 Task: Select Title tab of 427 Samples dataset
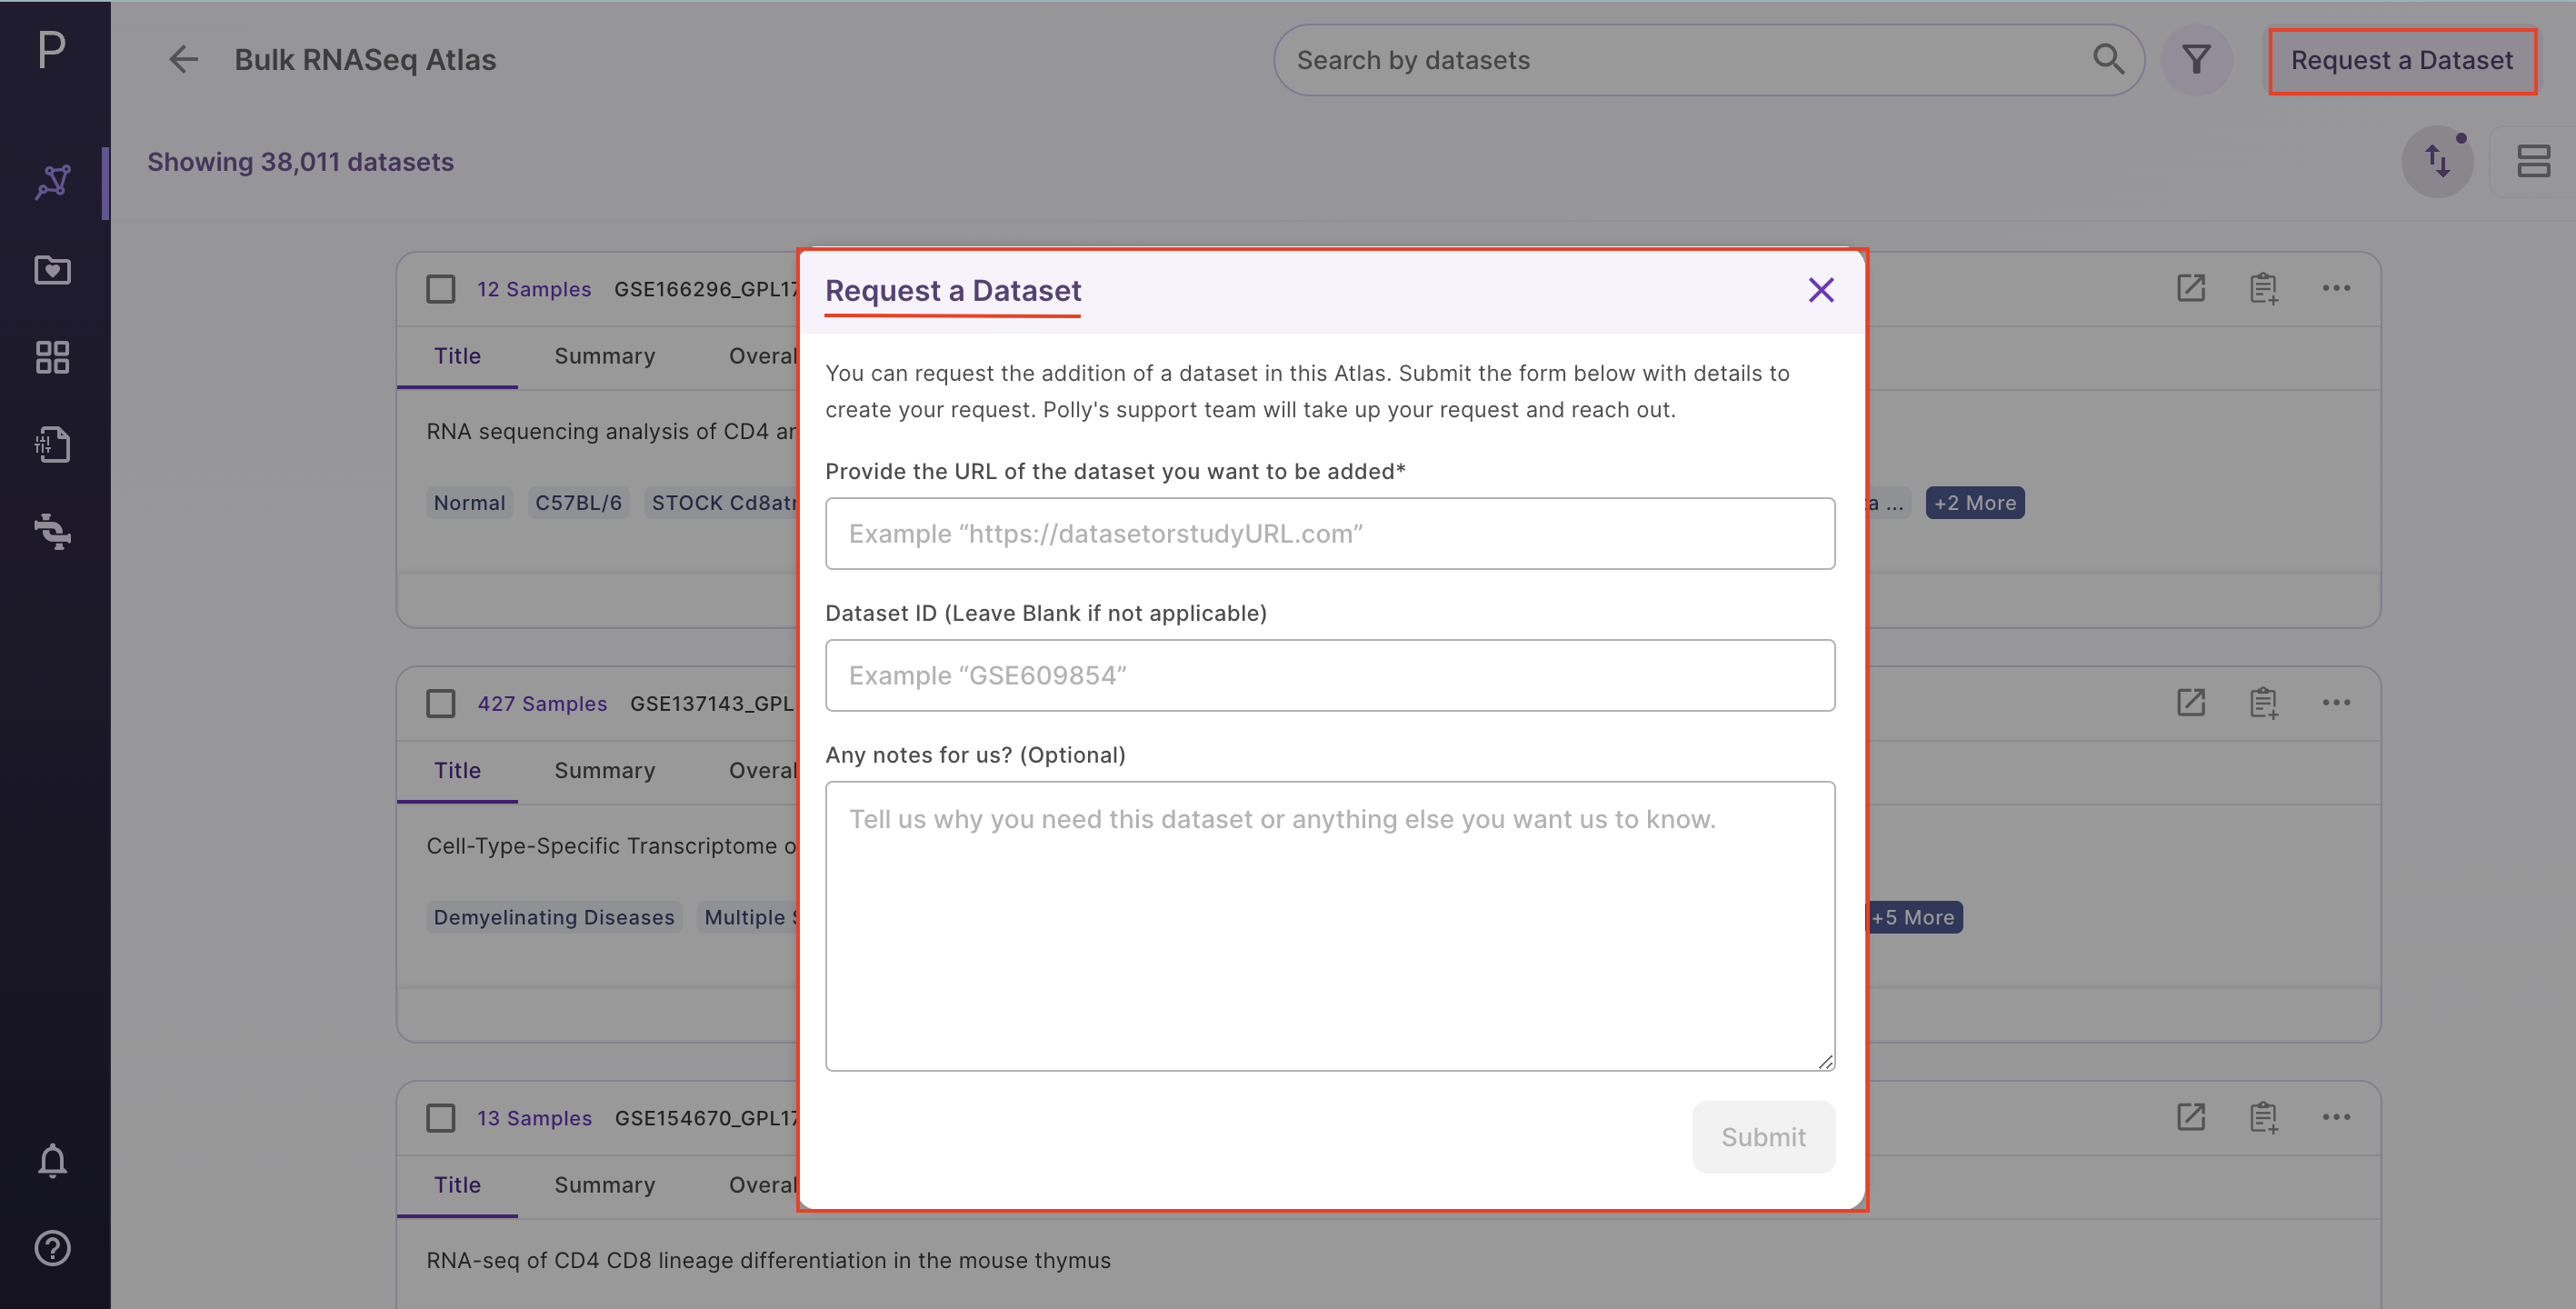(457, 770)
